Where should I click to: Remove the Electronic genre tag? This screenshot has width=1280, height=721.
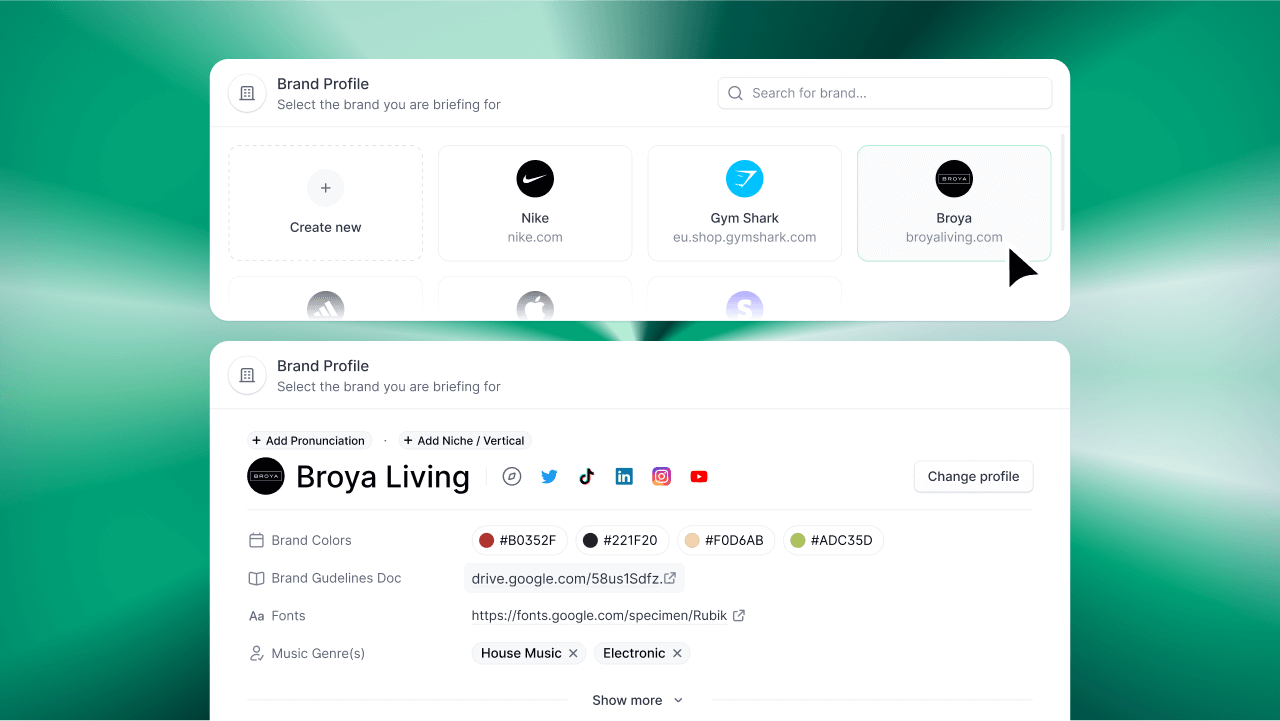click(x=677, y=653)
